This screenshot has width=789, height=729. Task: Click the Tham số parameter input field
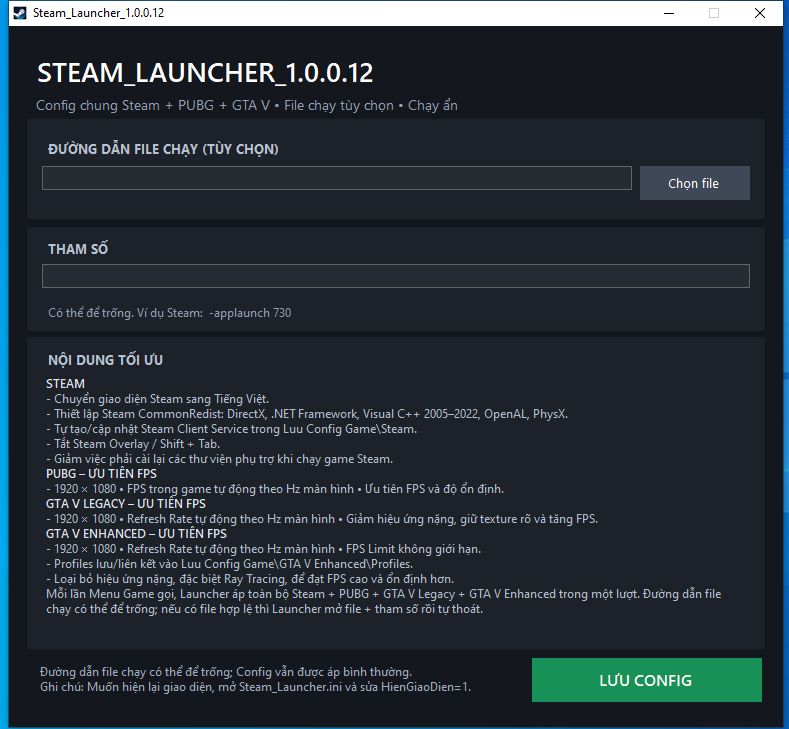396,276
